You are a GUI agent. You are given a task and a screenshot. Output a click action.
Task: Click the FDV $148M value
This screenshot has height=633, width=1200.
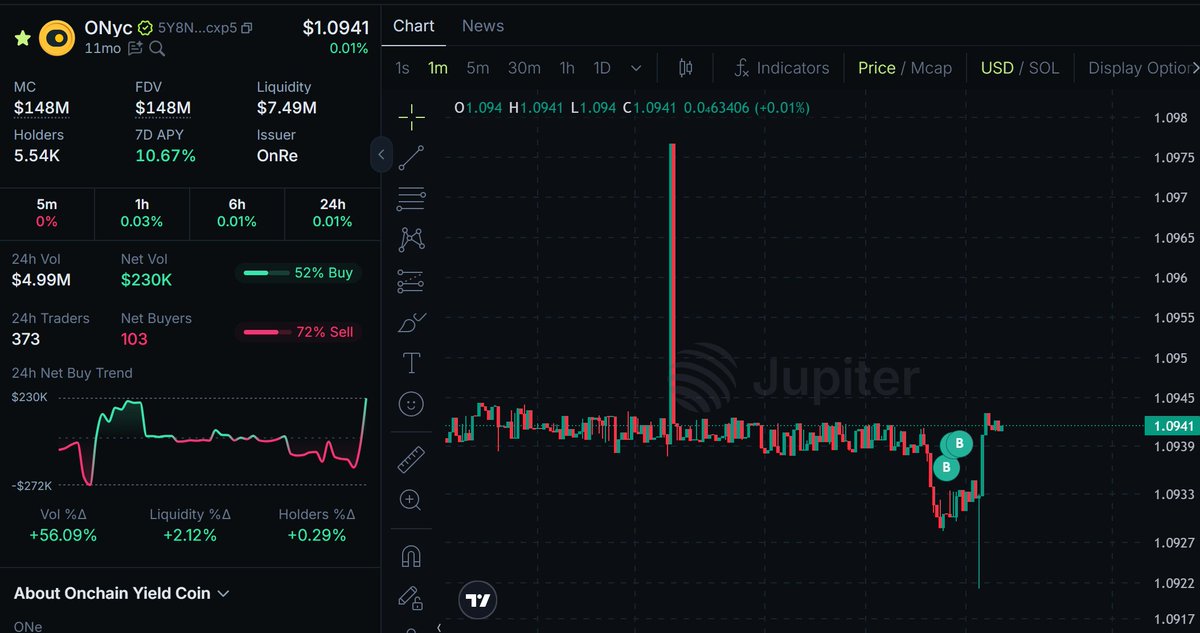[163, 107]
